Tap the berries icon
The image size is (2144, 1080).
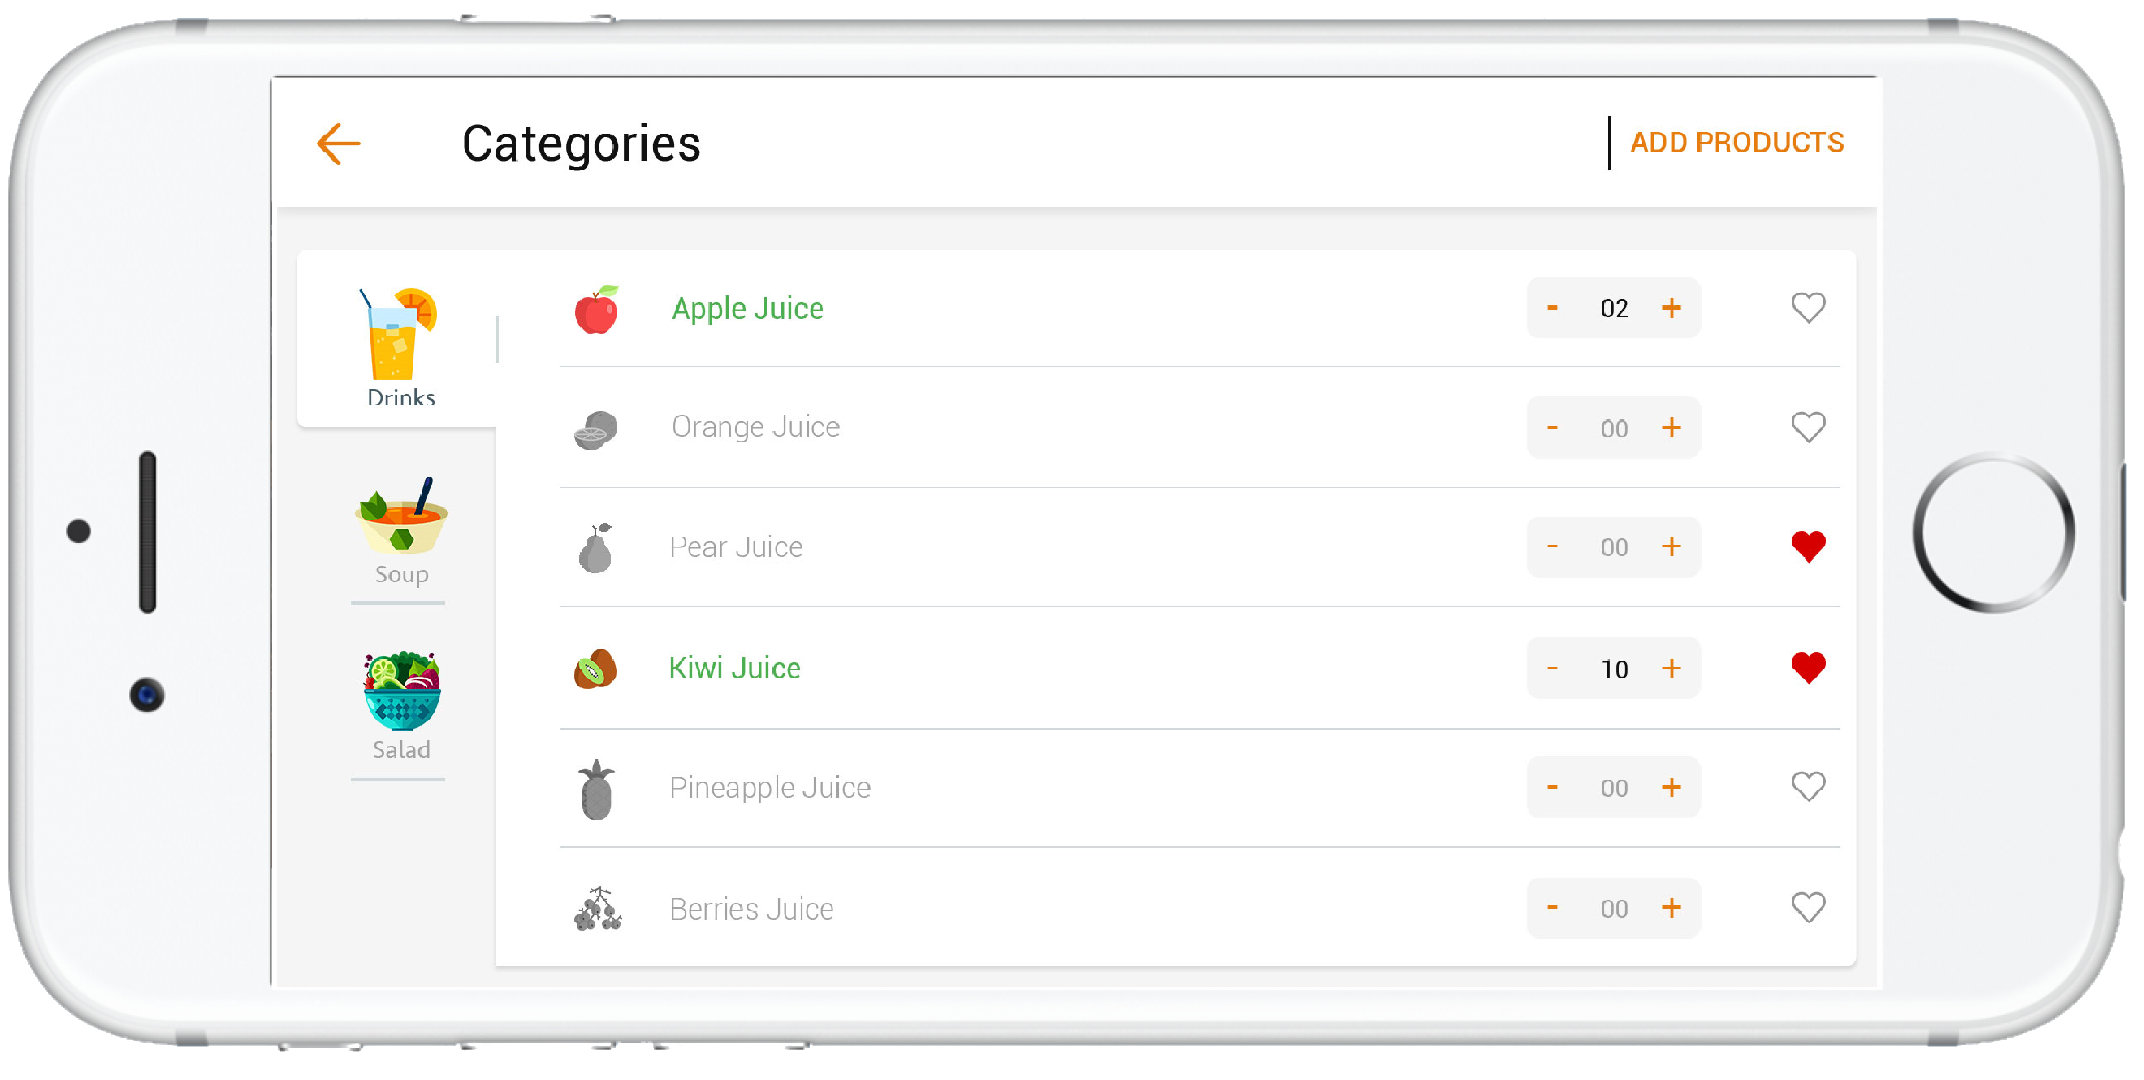(598, 909)
